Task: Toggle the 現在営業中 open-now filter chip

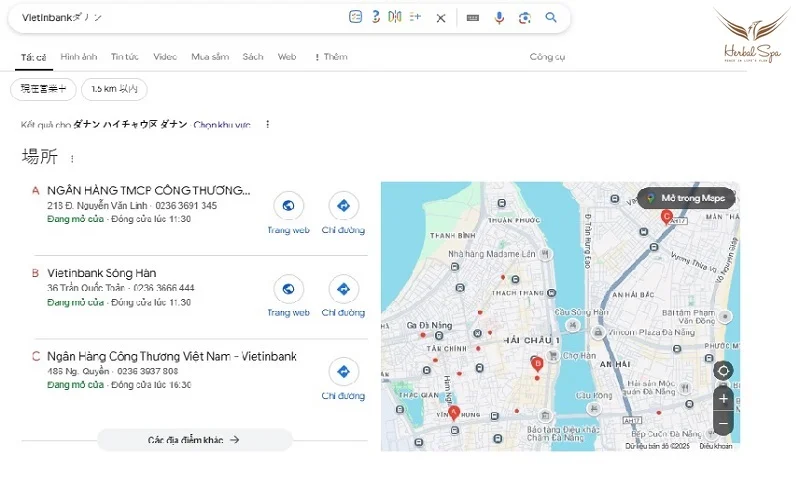Action: click(x=43, y=89)
